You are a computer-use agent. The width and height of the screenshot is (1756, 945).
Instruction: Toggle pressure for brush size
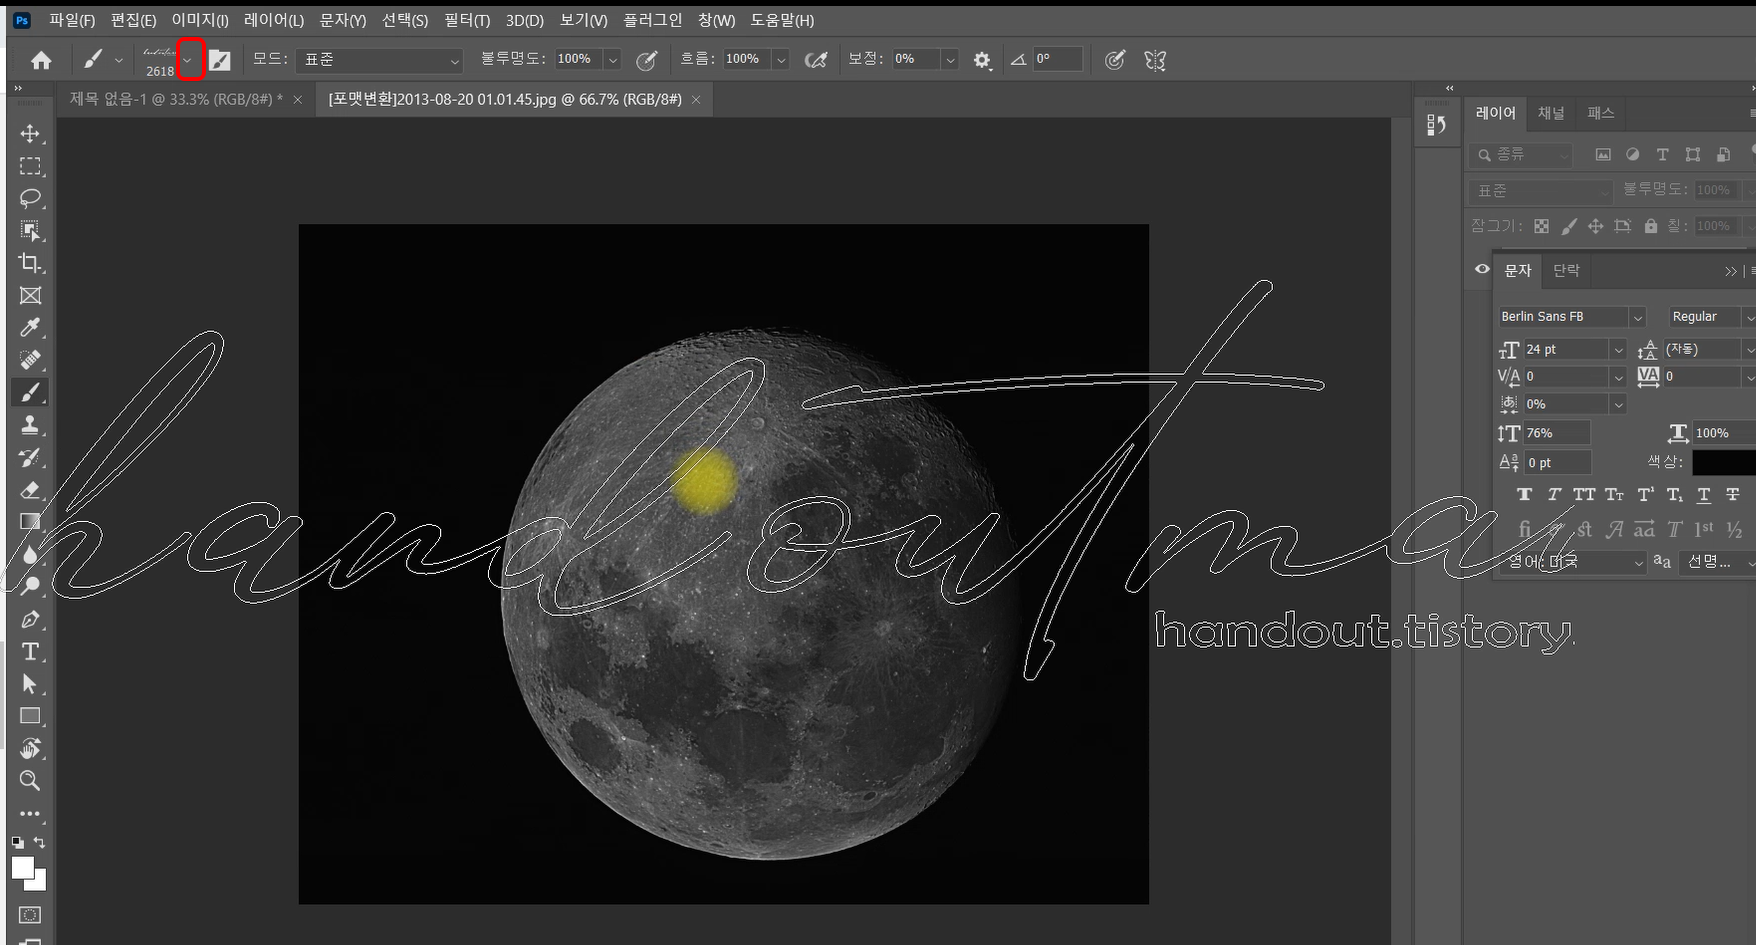point(1115,60)
